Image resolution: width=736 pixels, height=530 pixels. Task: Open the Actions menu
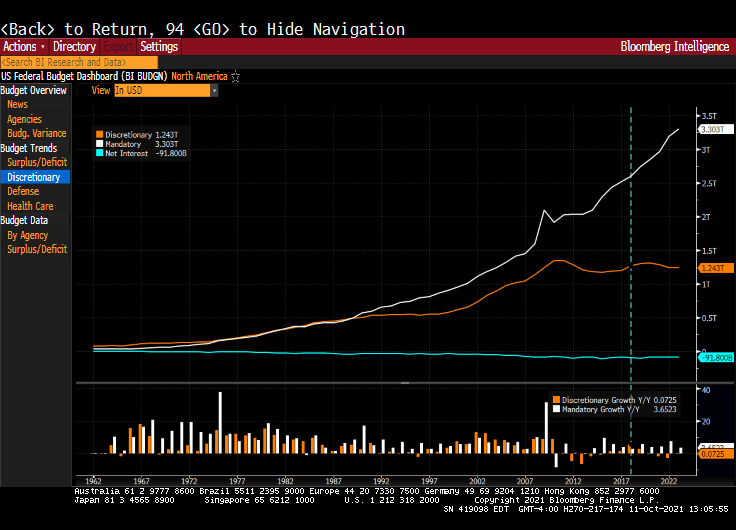[x=23, y=47]
